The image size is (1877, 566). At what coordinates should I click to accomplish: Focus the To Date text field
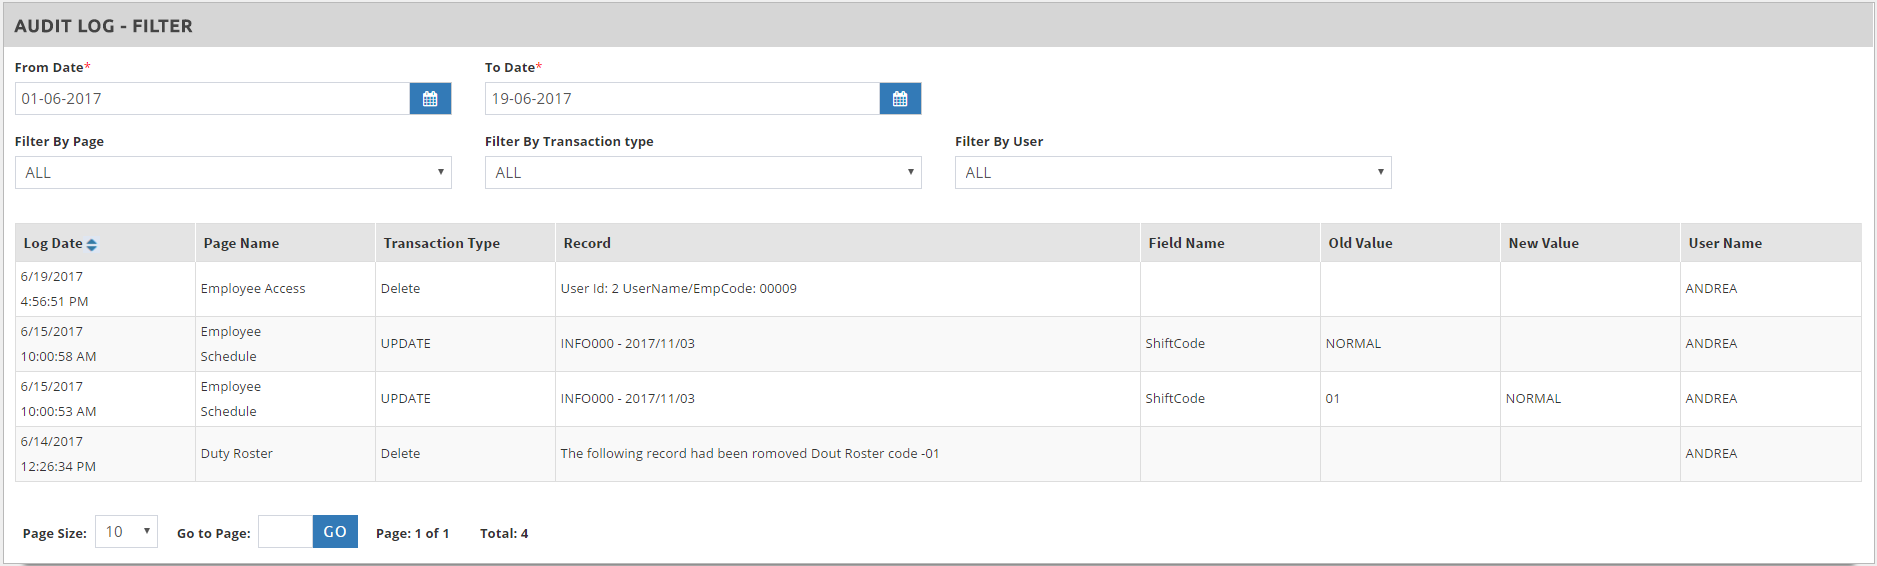pos(682,99)
